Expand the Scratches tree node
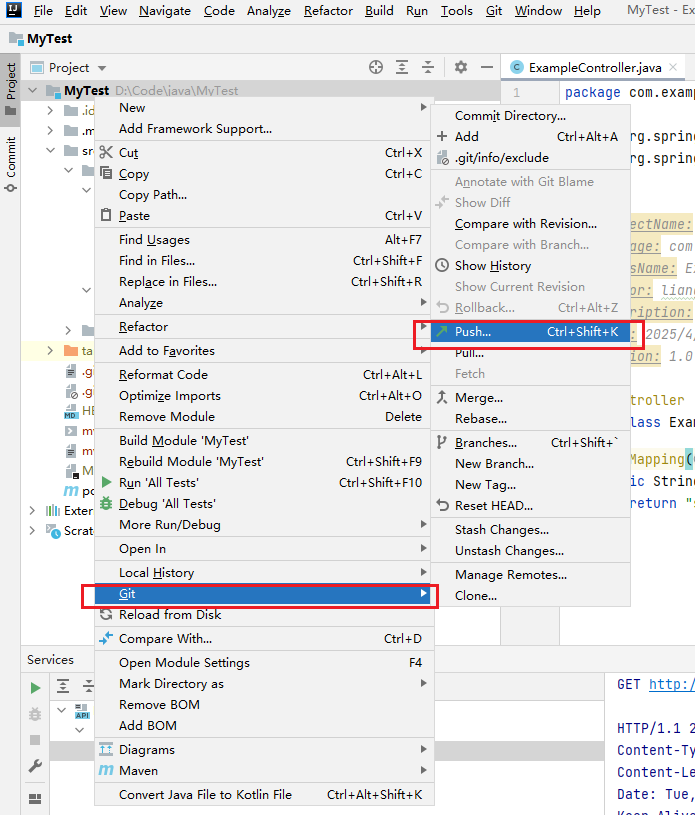695x815 pixels. point(32,531)
